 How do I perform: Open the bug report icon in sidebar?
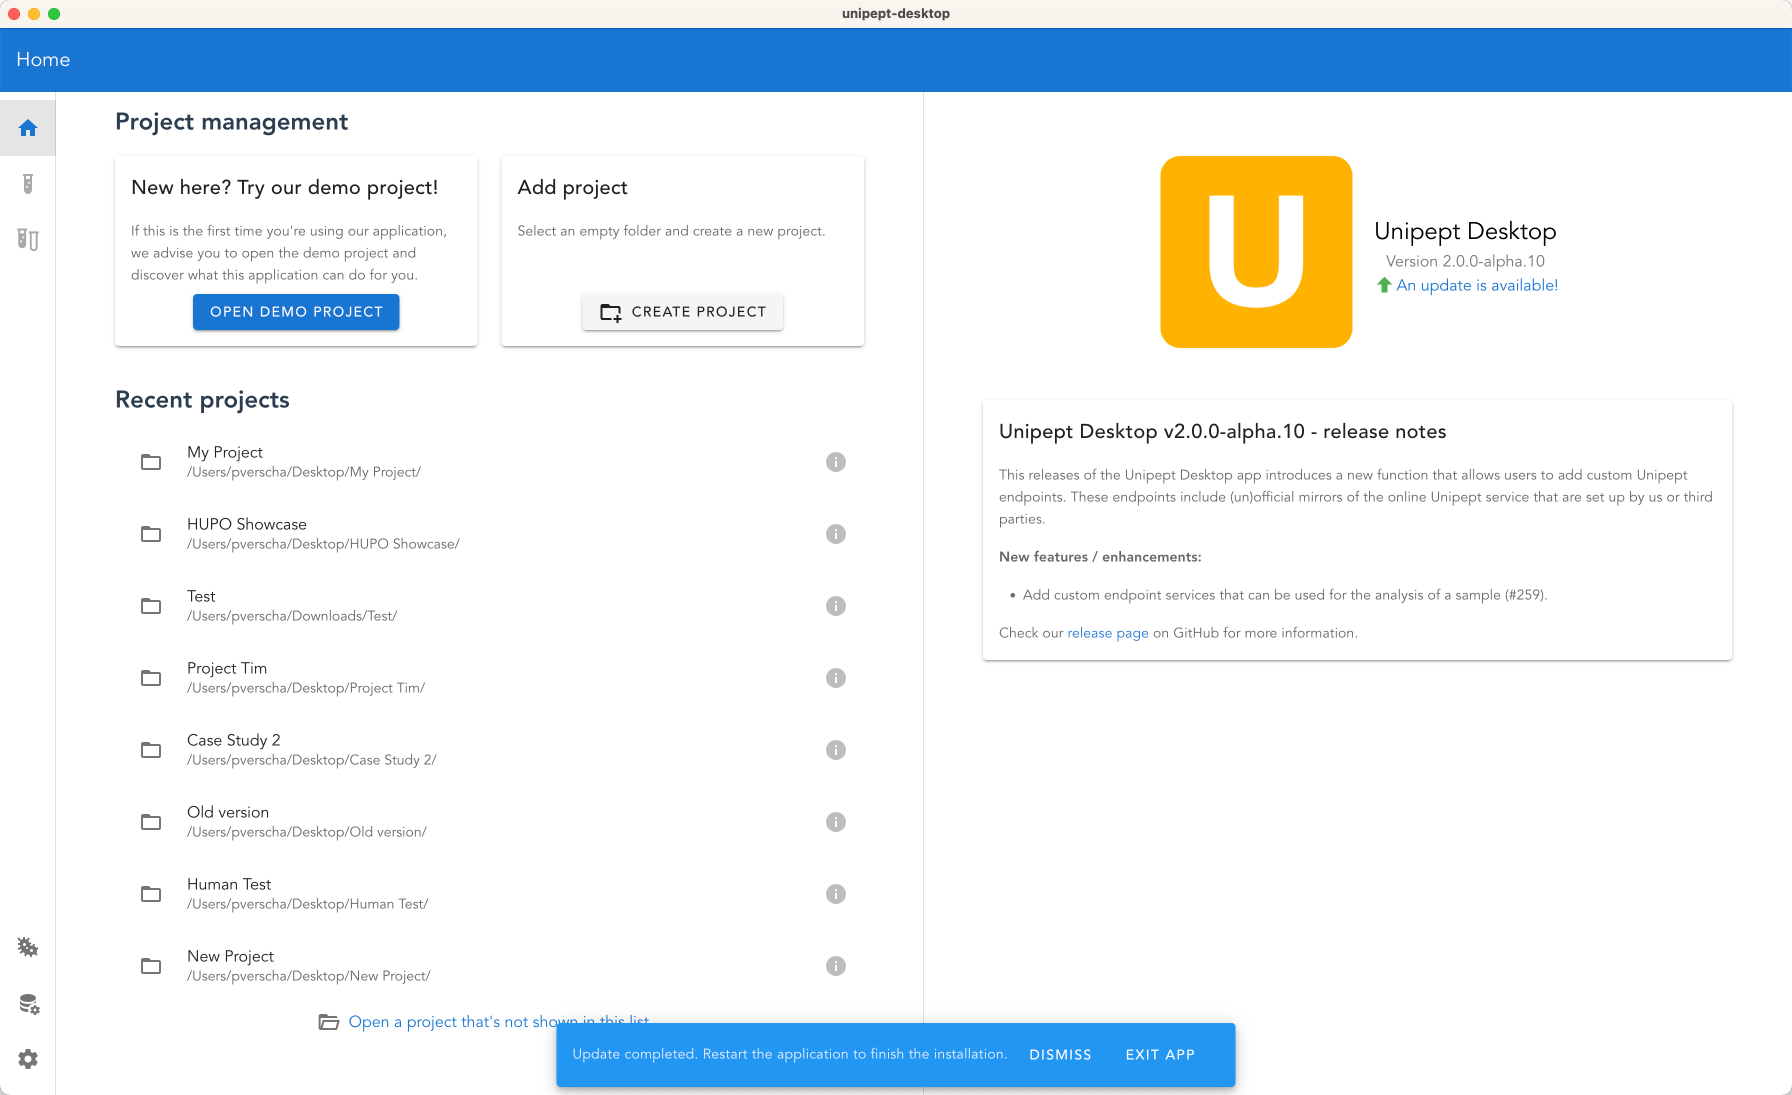point(27,947)
